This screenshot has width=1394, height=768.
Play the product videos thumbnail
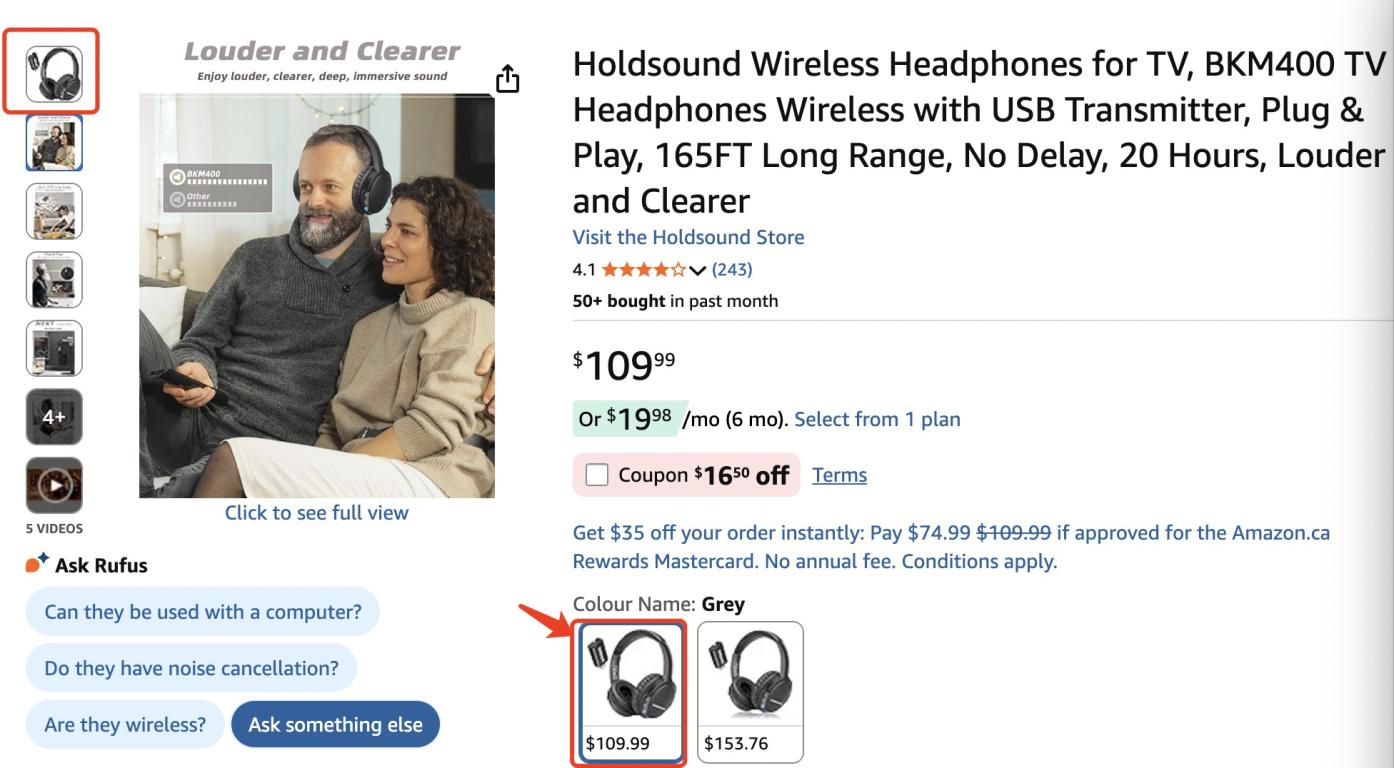click(54, 485)
